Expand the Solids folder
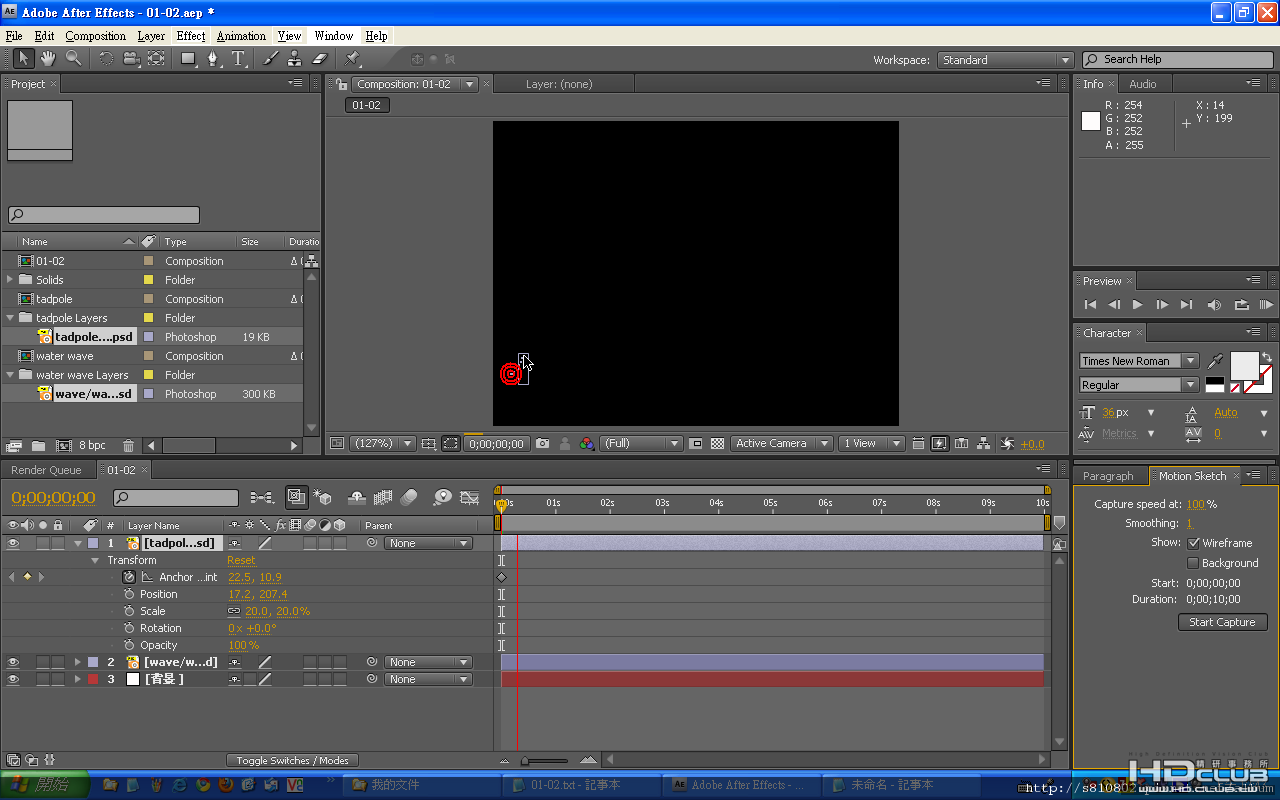 [10, 280]
